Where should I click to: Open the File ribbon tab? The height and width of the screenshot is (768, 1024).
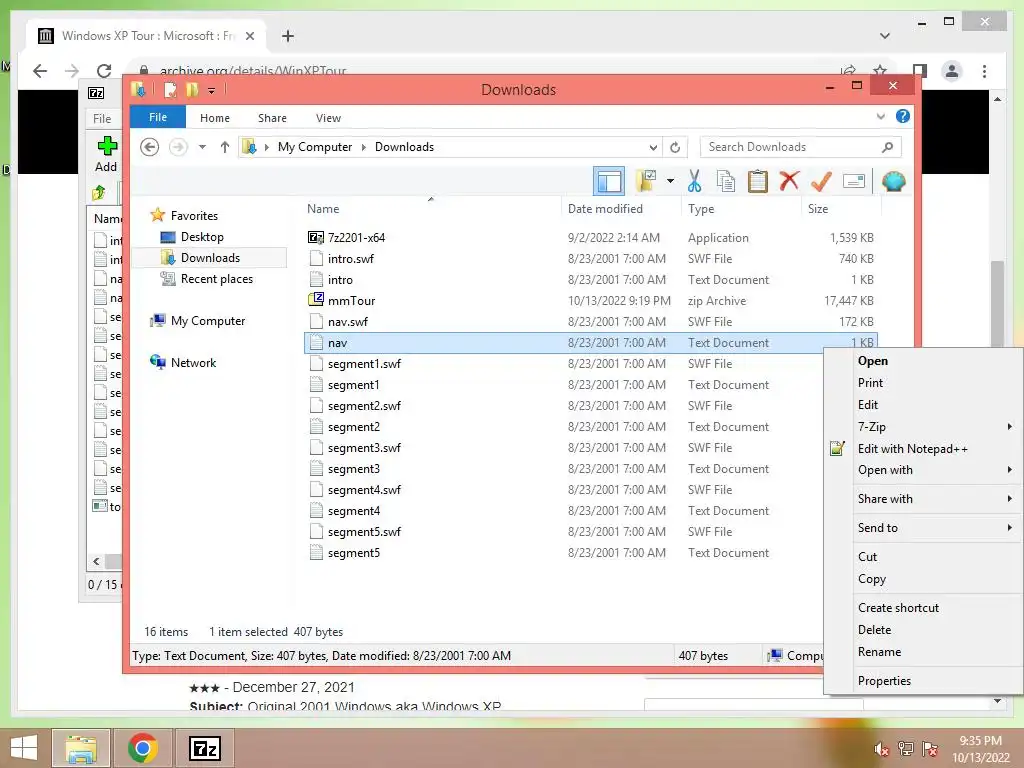[x=158, y=117]
